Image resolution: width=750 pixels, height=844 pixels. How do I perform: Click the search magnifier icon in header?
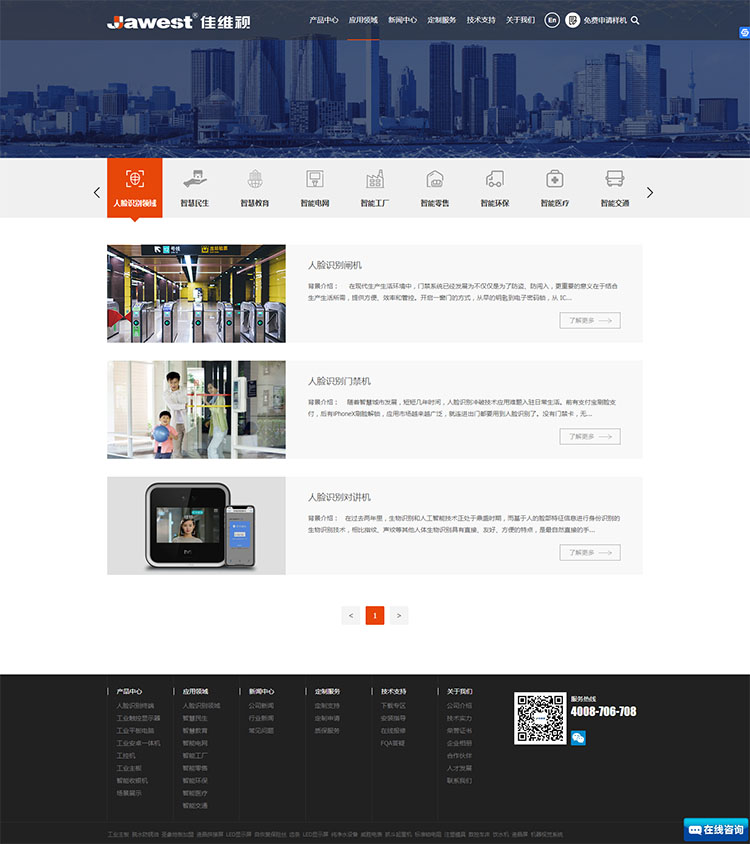tap(635, 20)
